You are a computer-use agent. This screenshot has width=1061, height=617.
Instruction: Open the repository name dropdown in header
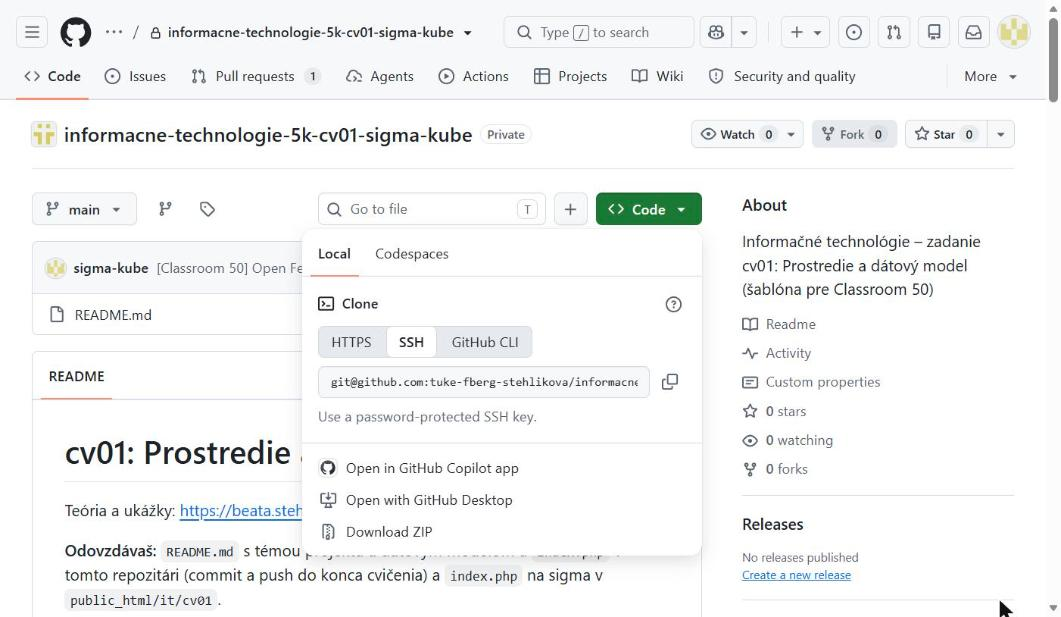(468, 32)
